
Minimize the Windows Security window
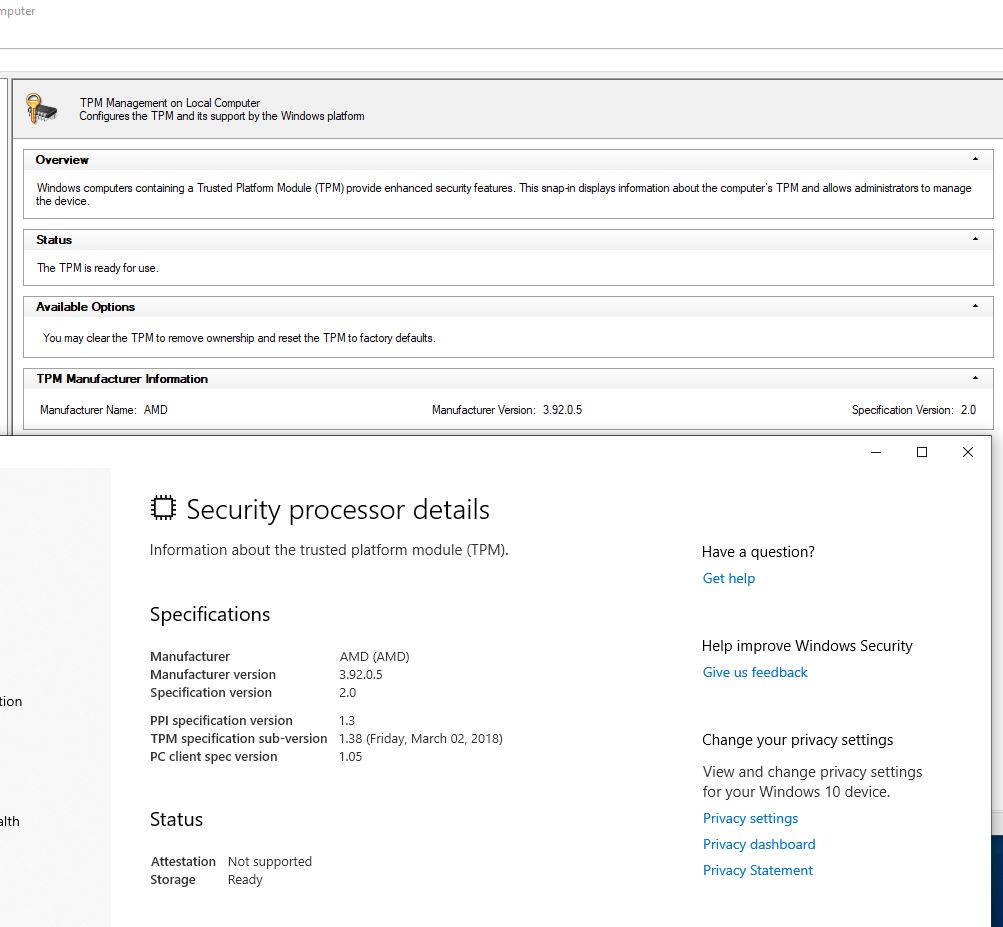[876, 452]
